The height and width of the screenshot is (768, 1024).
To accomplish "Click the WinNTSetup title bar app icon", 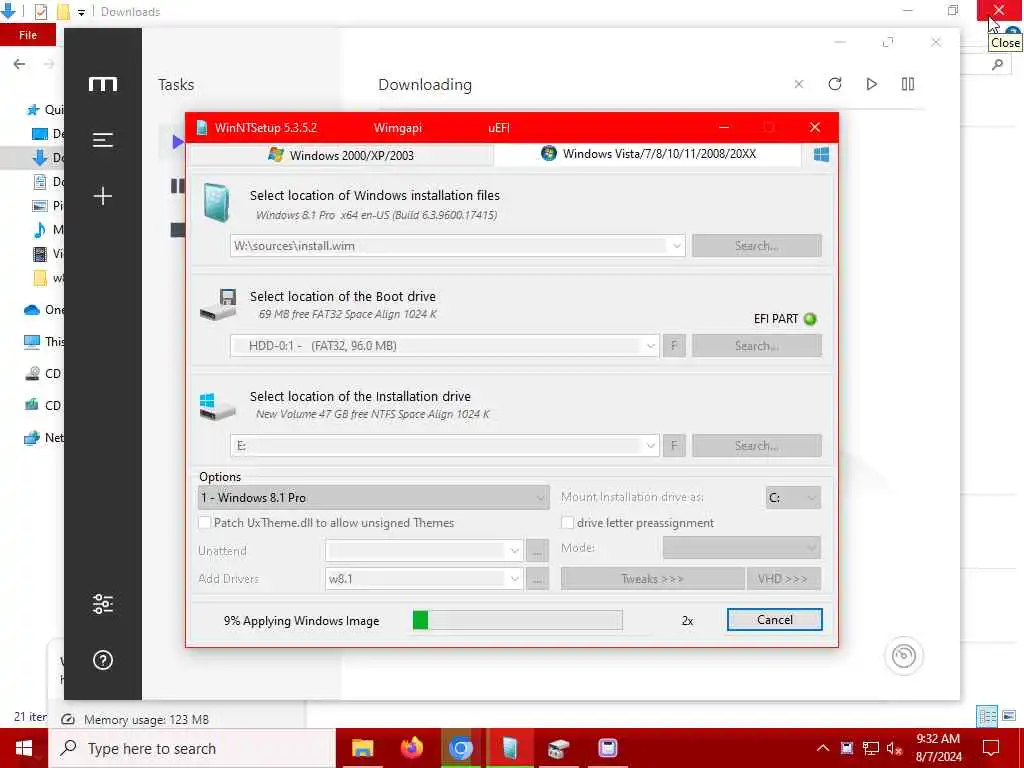I will [x=202, y=127].
